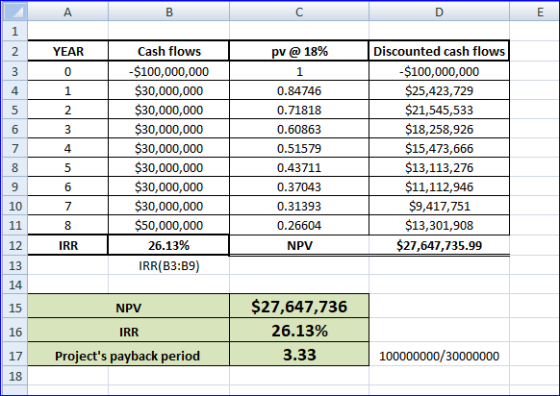The width and height of the screenshot is (560, 396).
Task: Select the year 5 cell
Action: click(68, 167)
